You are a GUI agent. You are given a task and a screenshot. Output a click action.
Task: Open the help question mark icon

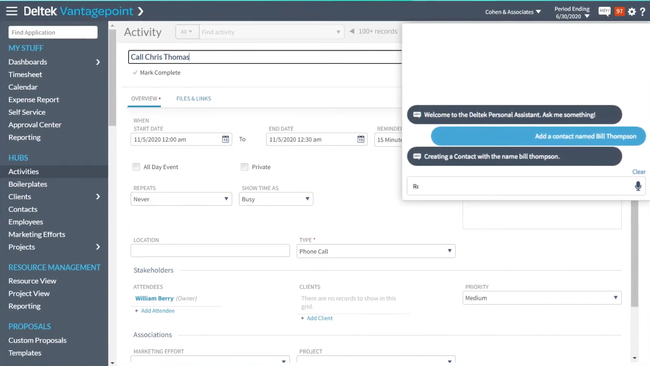[x=643, y=12]
